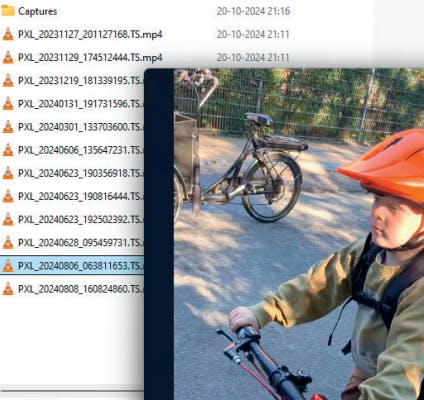Viewport: 424px width, 400px height.
Task: Click VLC cone icon for PXL_20240131_191731596
Action: point(8,104)
